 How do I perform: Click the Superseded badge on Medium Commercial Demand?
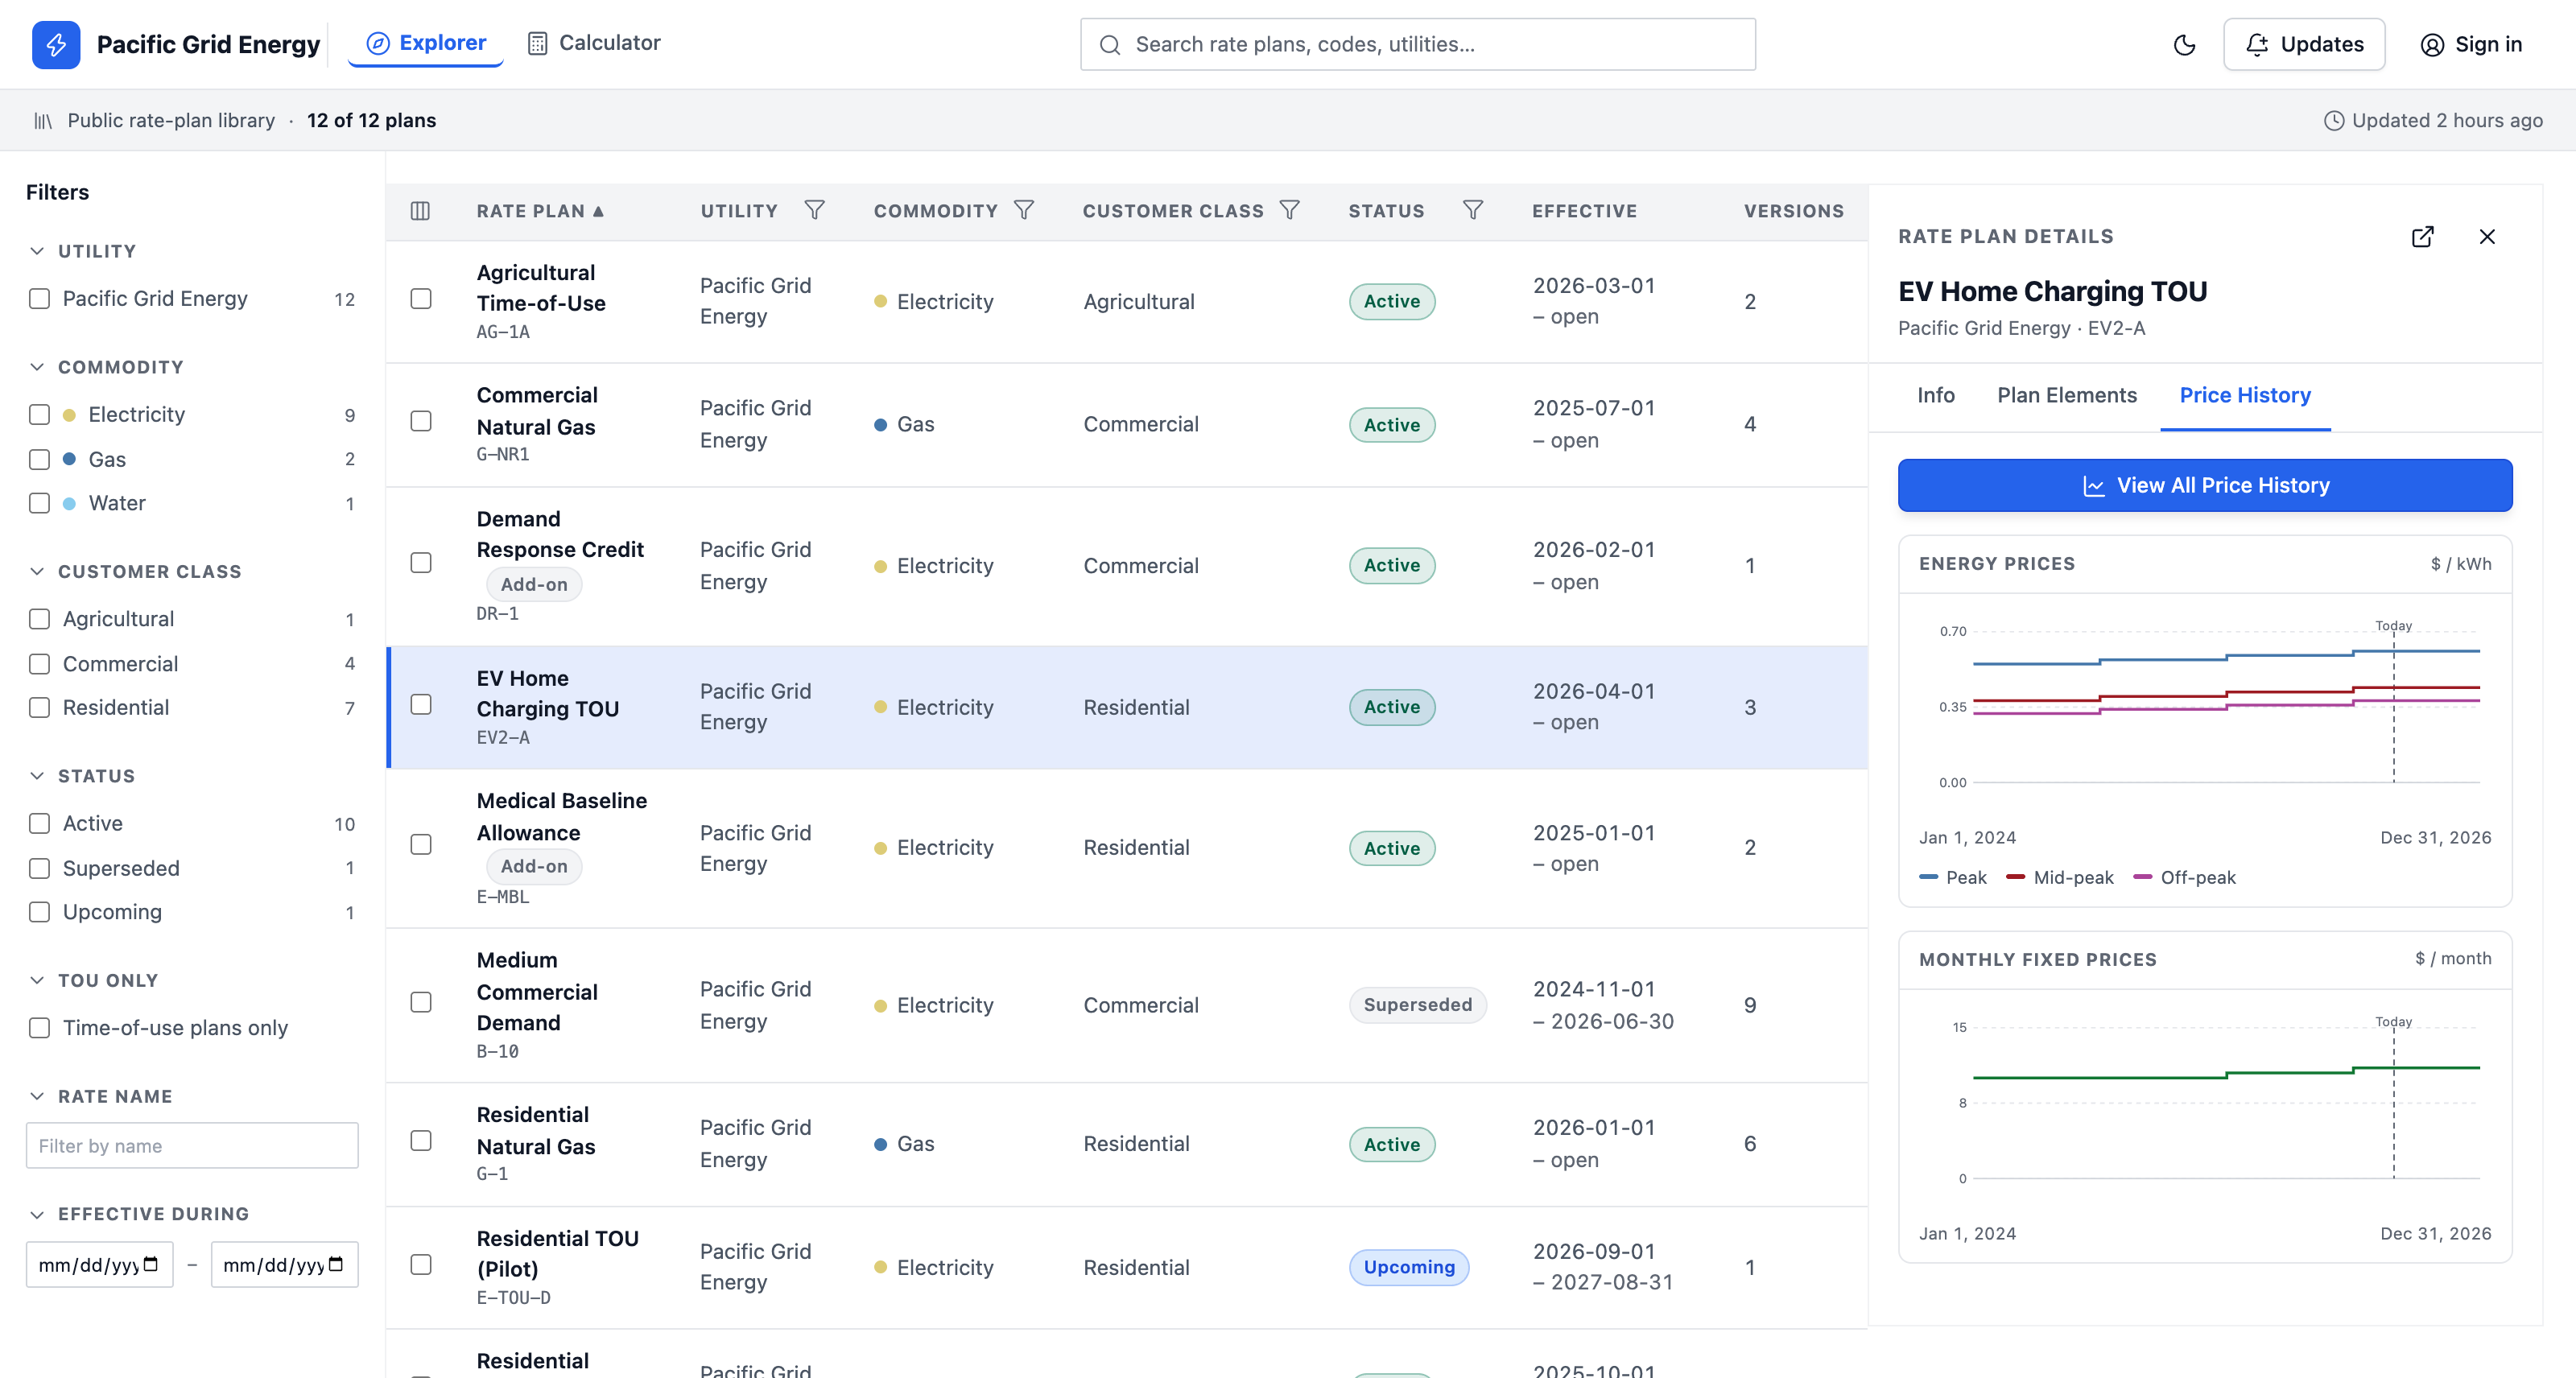point(1417,1005)
